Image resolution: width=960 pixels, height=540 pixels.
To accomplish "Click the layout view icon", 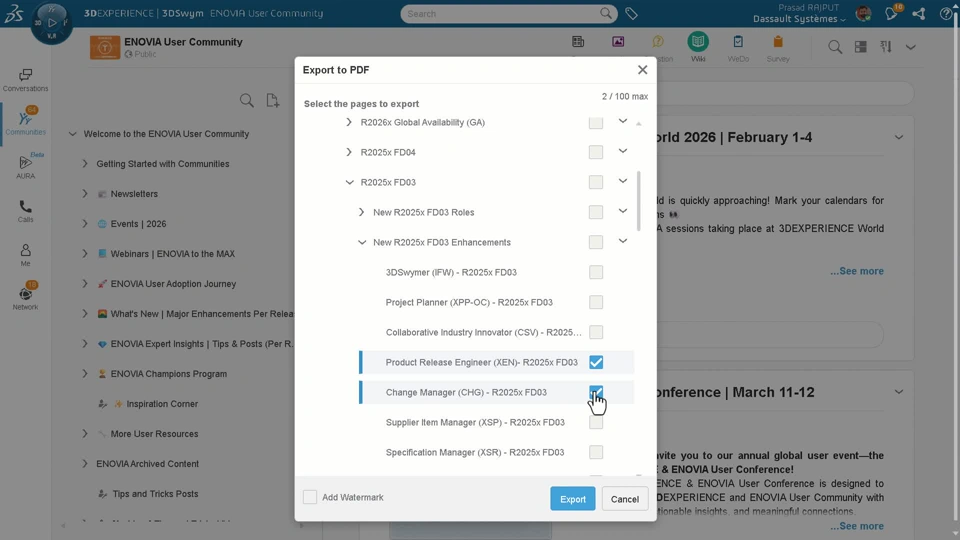I will coord(860,47).
